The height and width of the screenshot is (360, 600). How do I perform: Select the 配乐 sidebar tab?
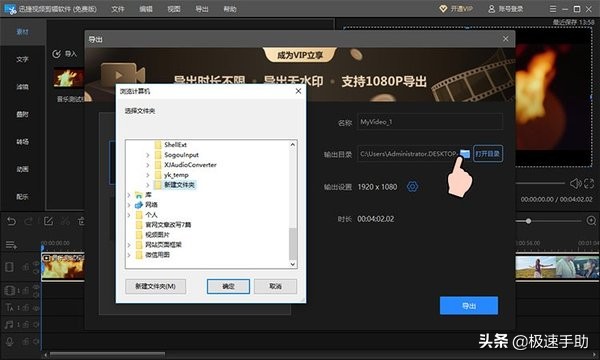[x=22, y=197]
